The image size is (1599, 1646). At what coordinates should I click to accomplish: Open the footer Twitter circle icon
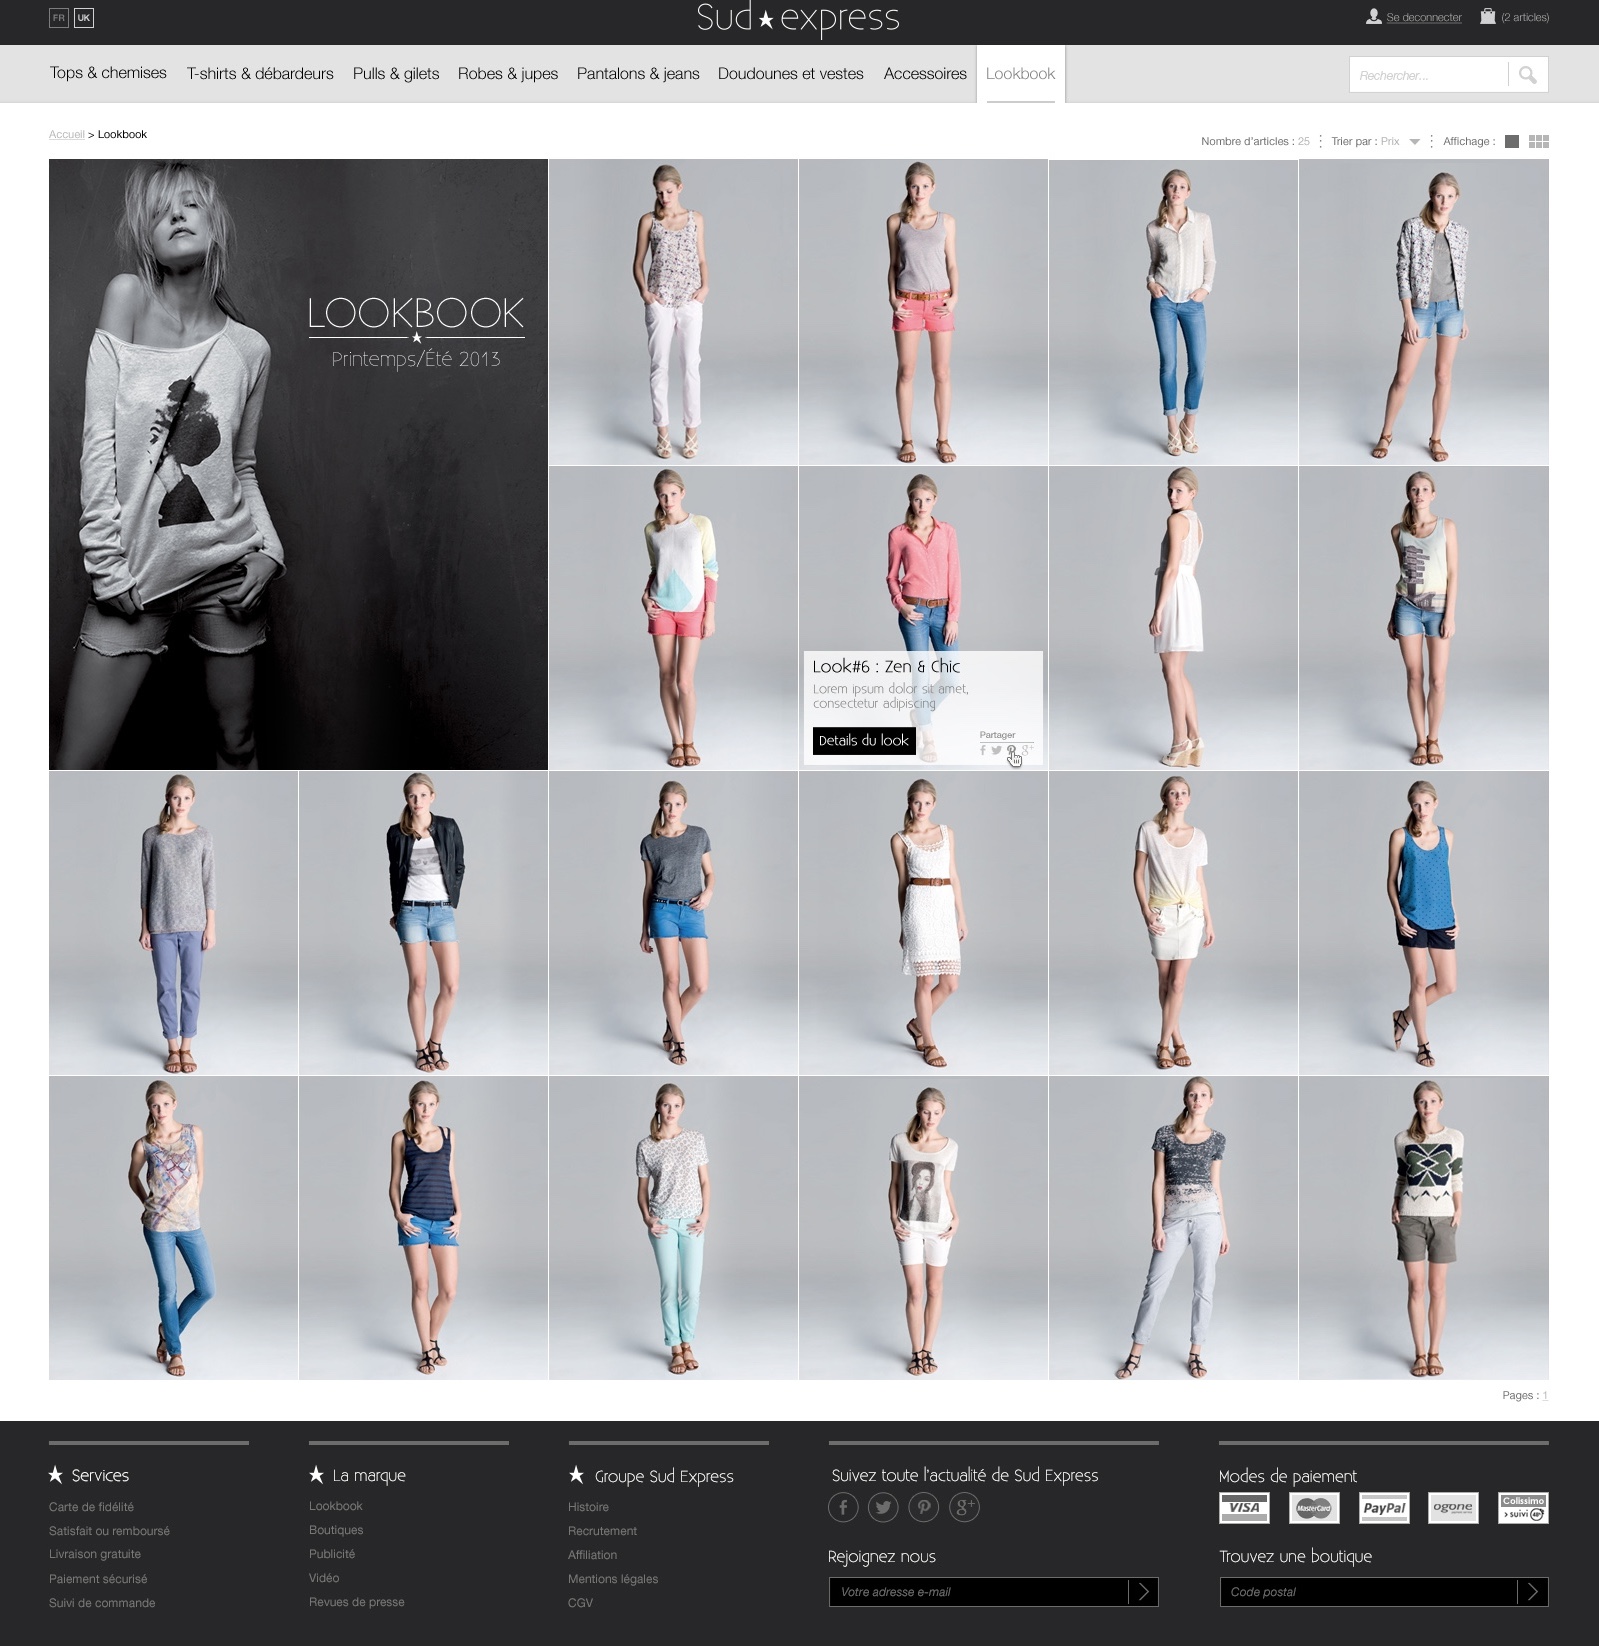click(x=883, y=1507)
